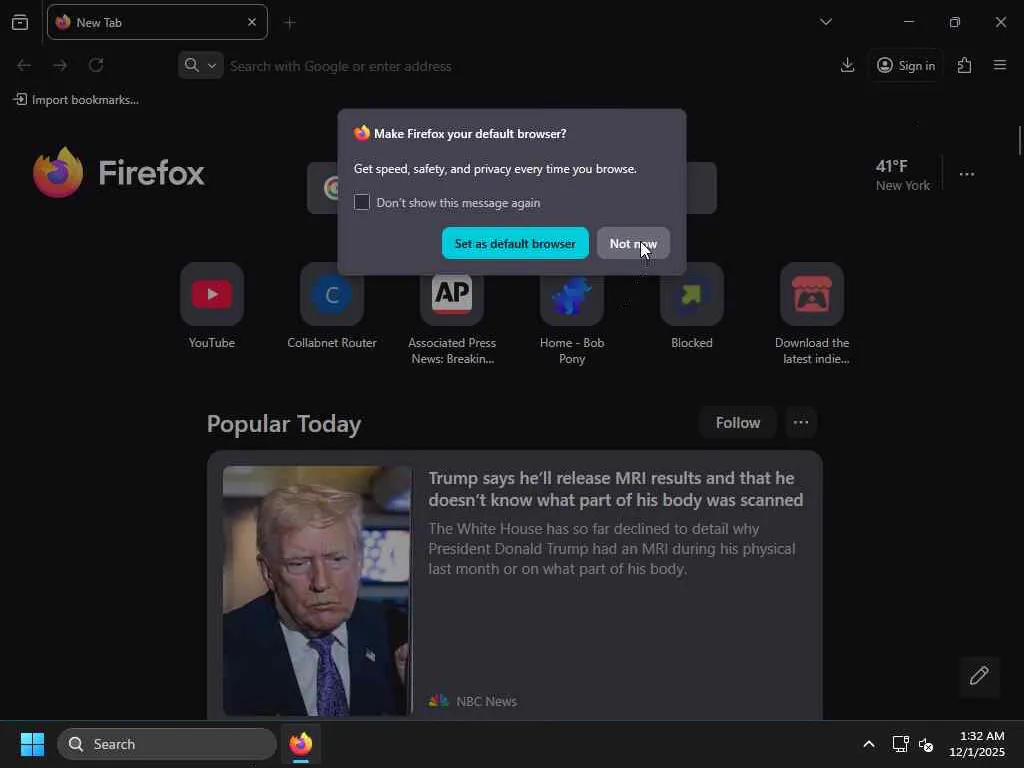Viewport: 1024px width, 768px height.
Task: Close the New Tab tab
Action: click(x=252, y=22)
